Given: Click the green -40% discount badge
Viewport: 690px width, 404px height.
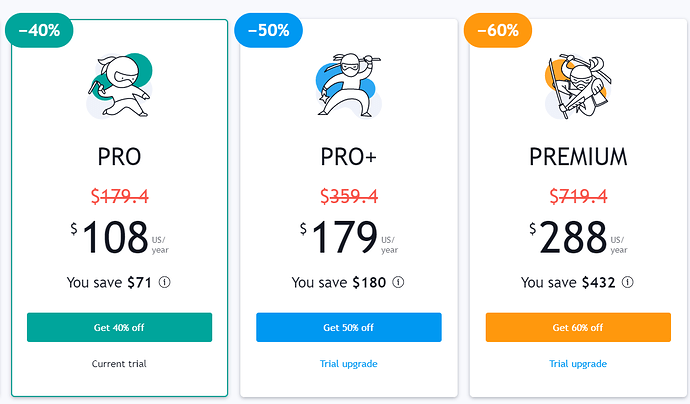Looking at the screenshot, I should (x=39, y=30).
